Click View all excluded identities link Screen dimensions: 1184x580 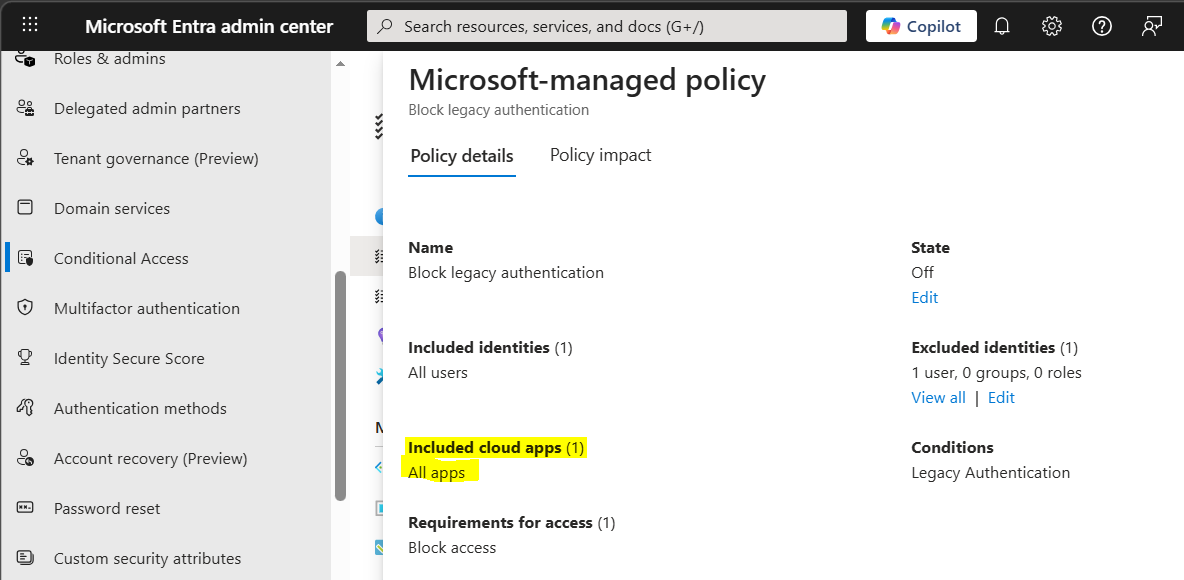[938, 398]
